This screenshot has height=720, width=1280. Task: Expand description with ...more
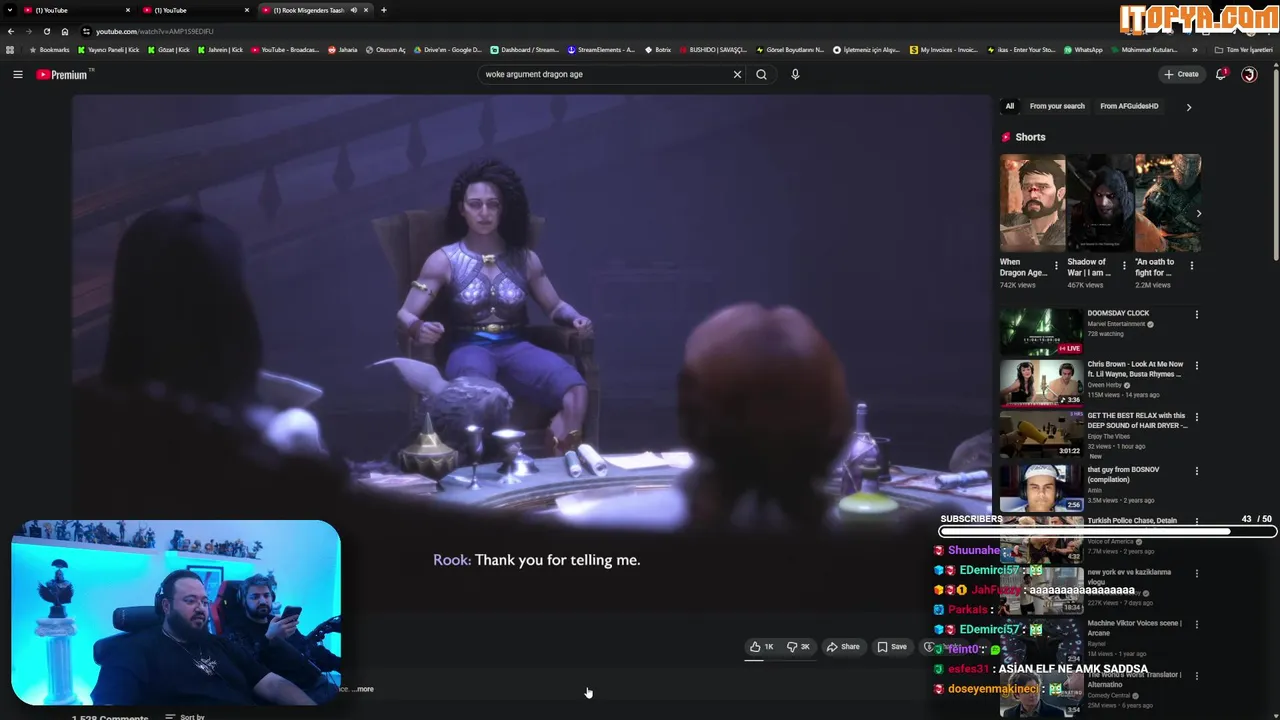(363, 689)
